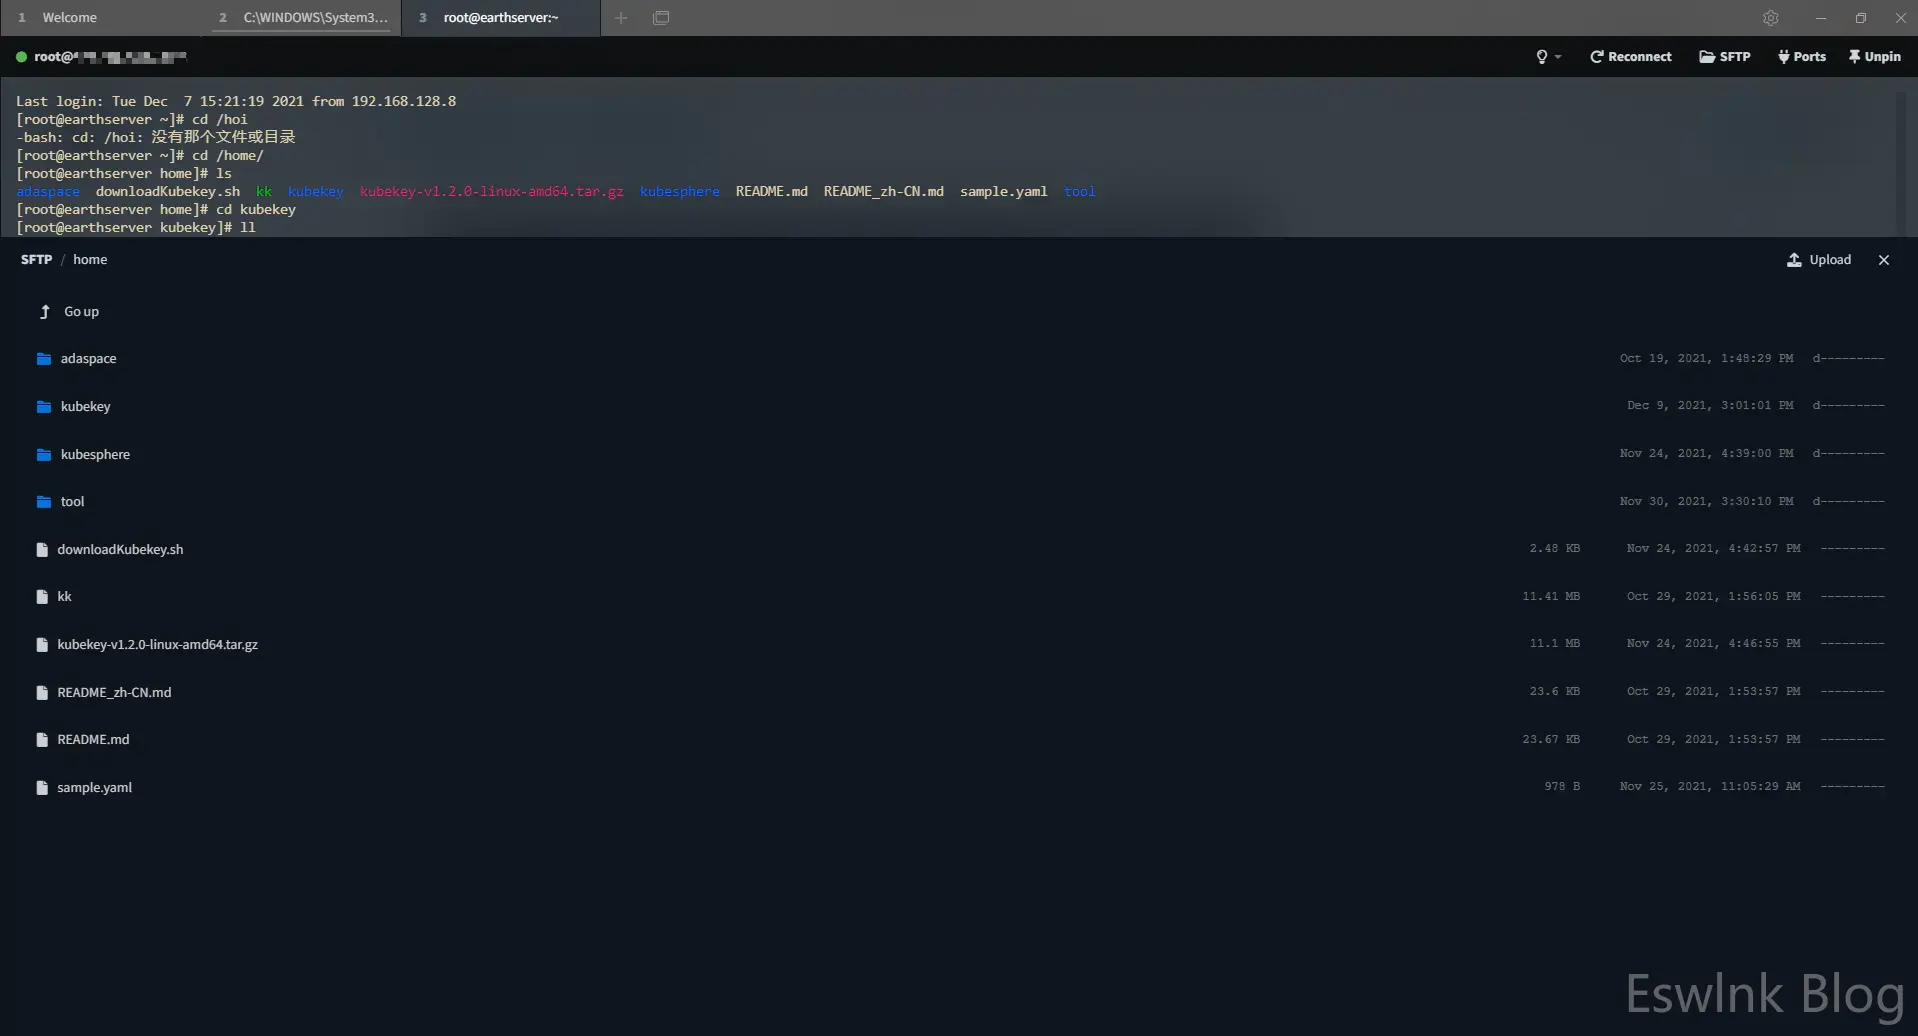Expand the lightbulb dropdown menu
The image size is (1918, 1036).
click(1548, 57)
